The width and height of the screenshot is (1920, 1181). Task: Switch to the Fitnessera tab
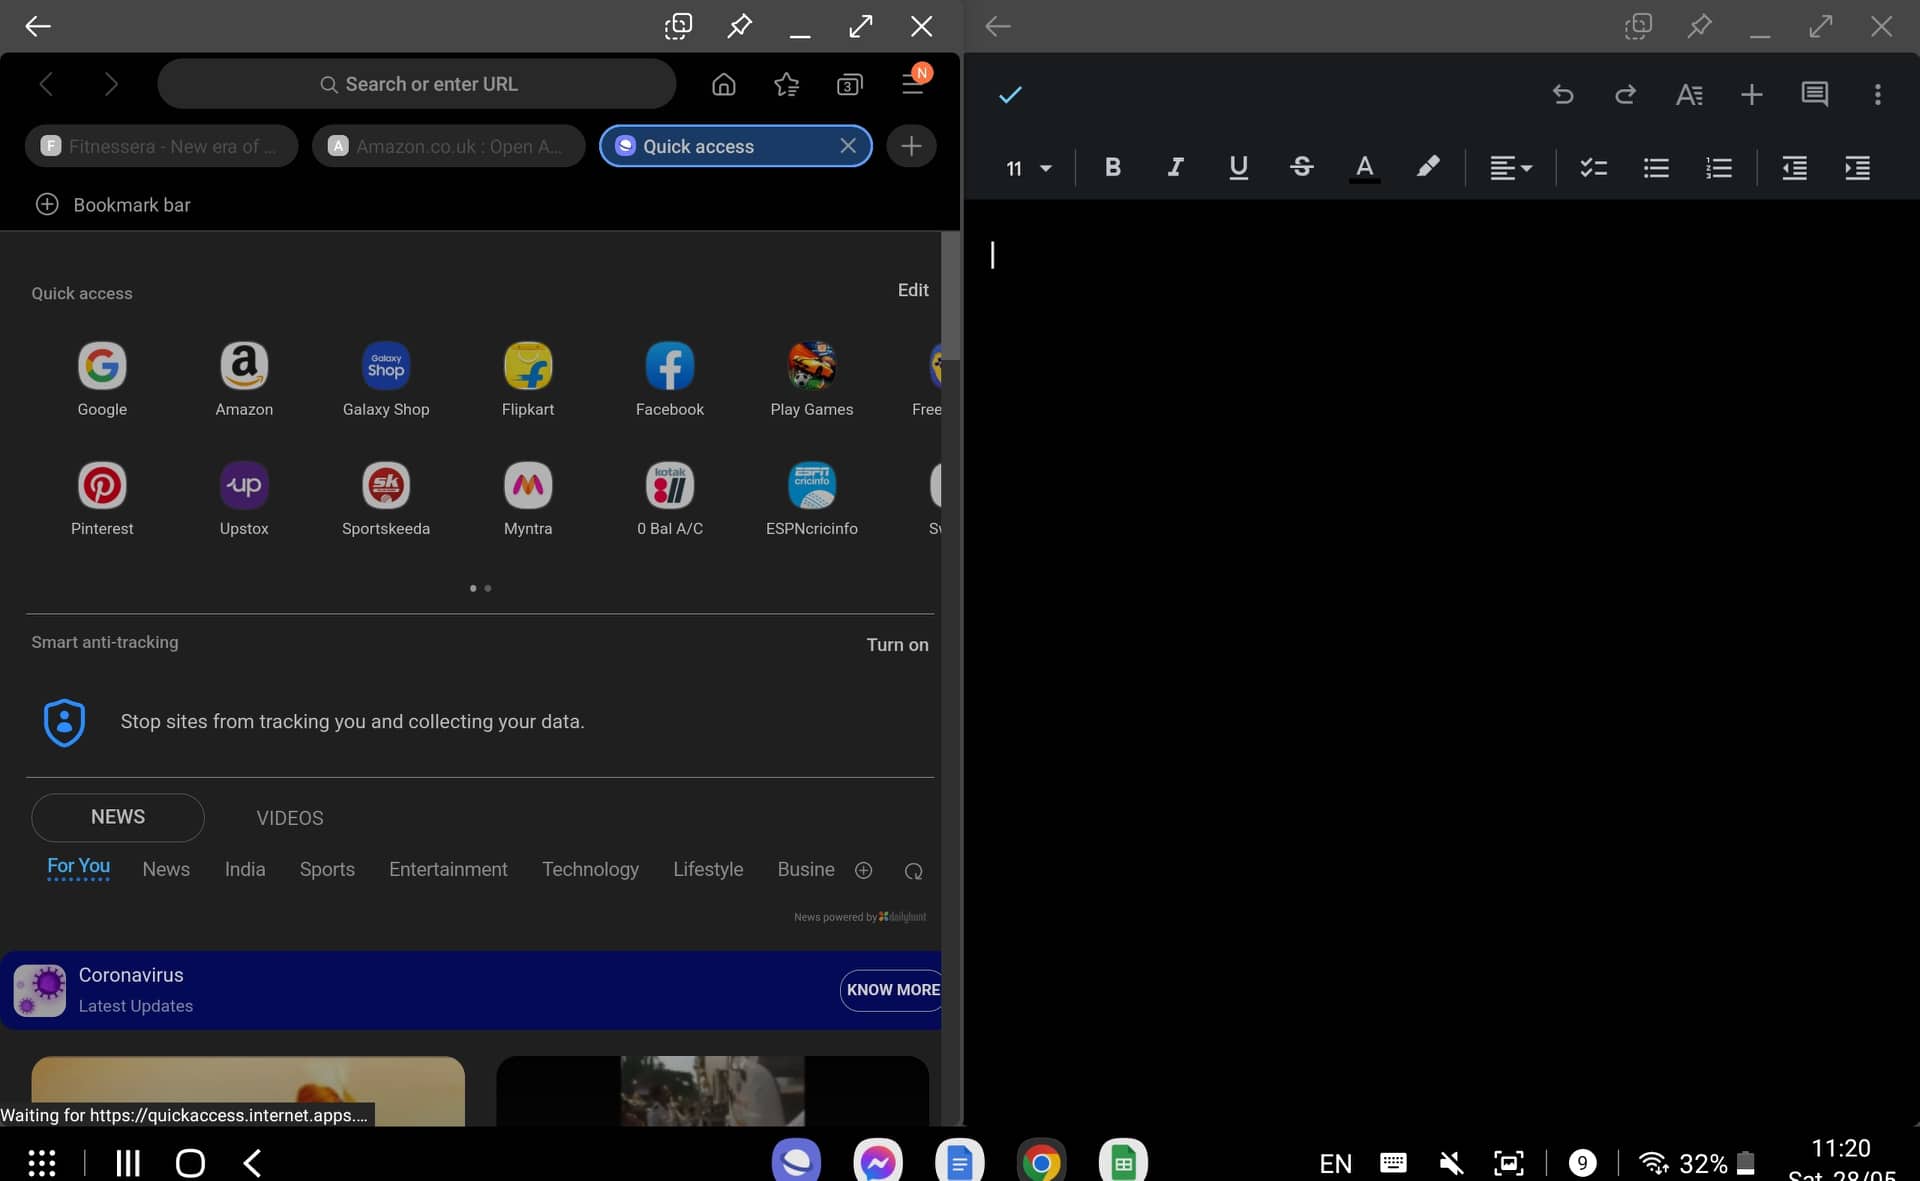161,146
